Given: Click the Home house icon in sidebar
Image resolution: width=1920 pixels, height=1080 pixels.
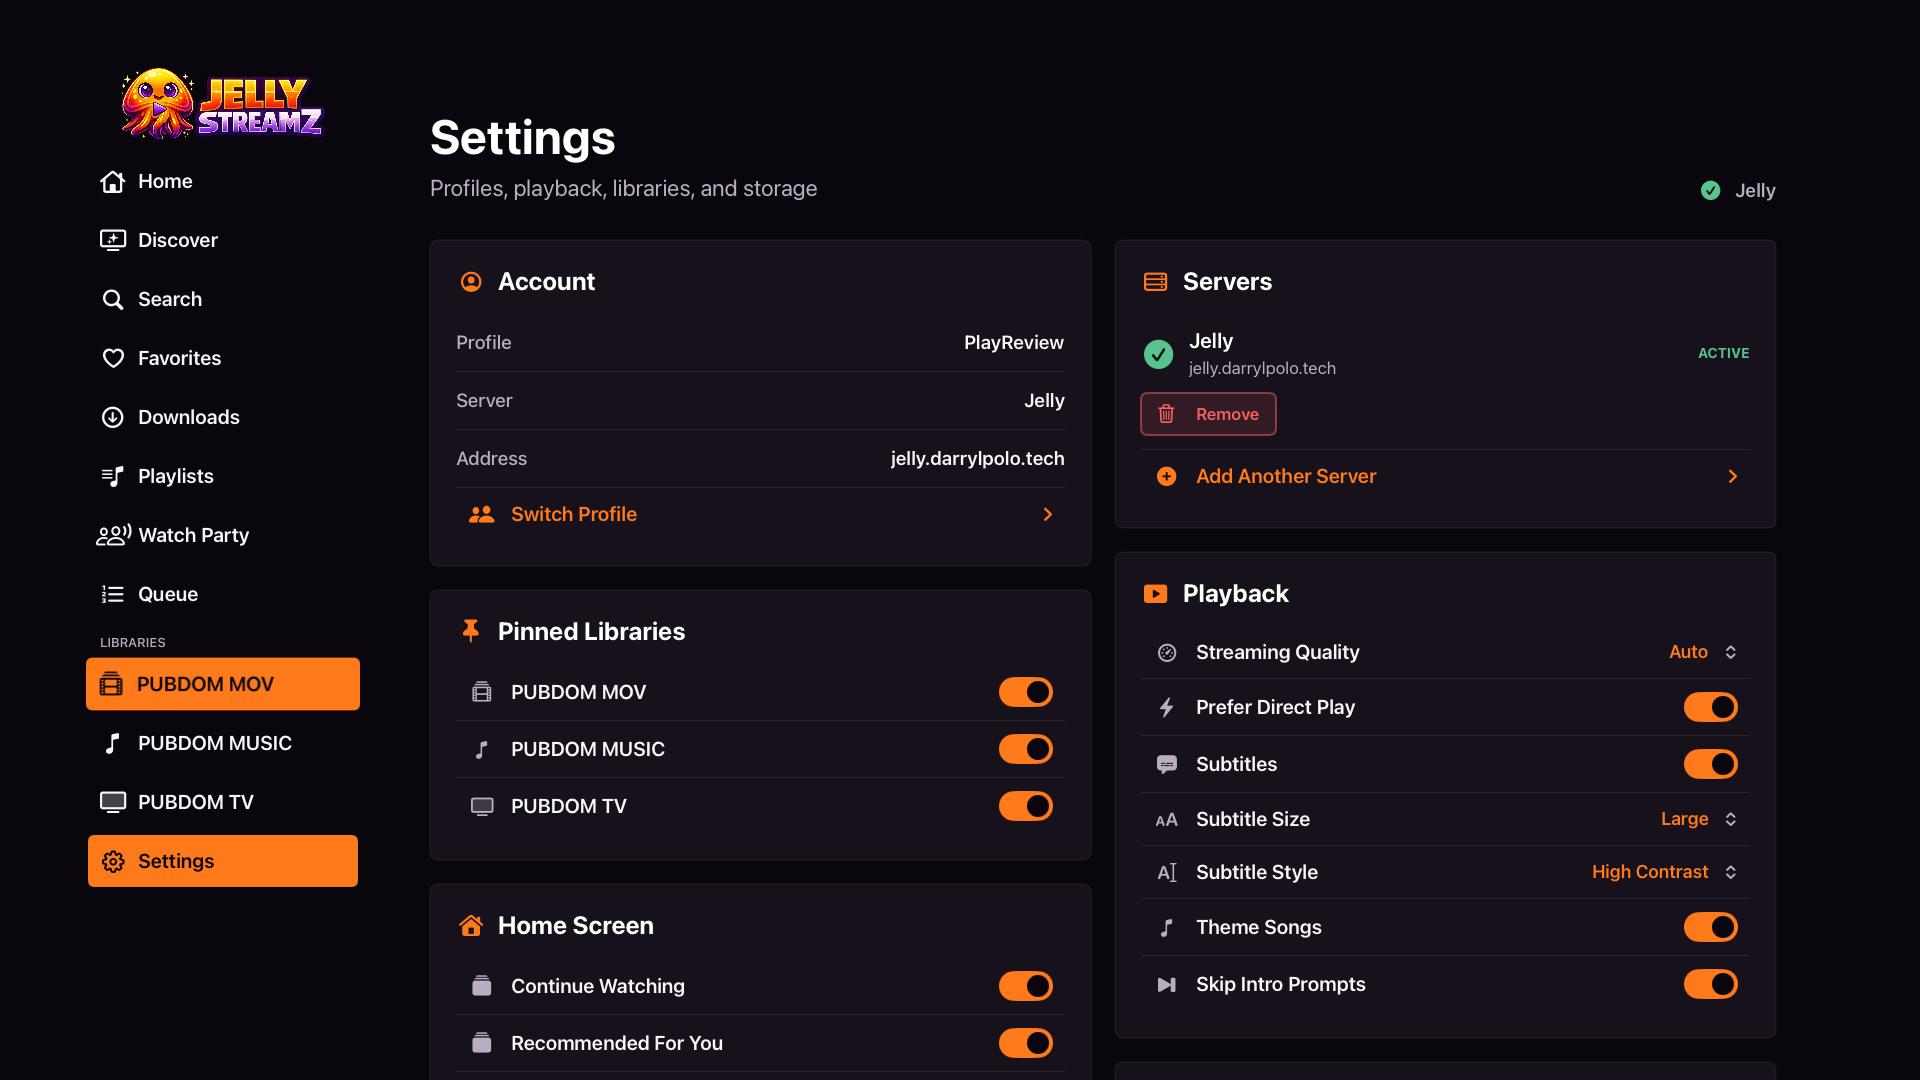Looking at the screenshot, I should [113, 181].
